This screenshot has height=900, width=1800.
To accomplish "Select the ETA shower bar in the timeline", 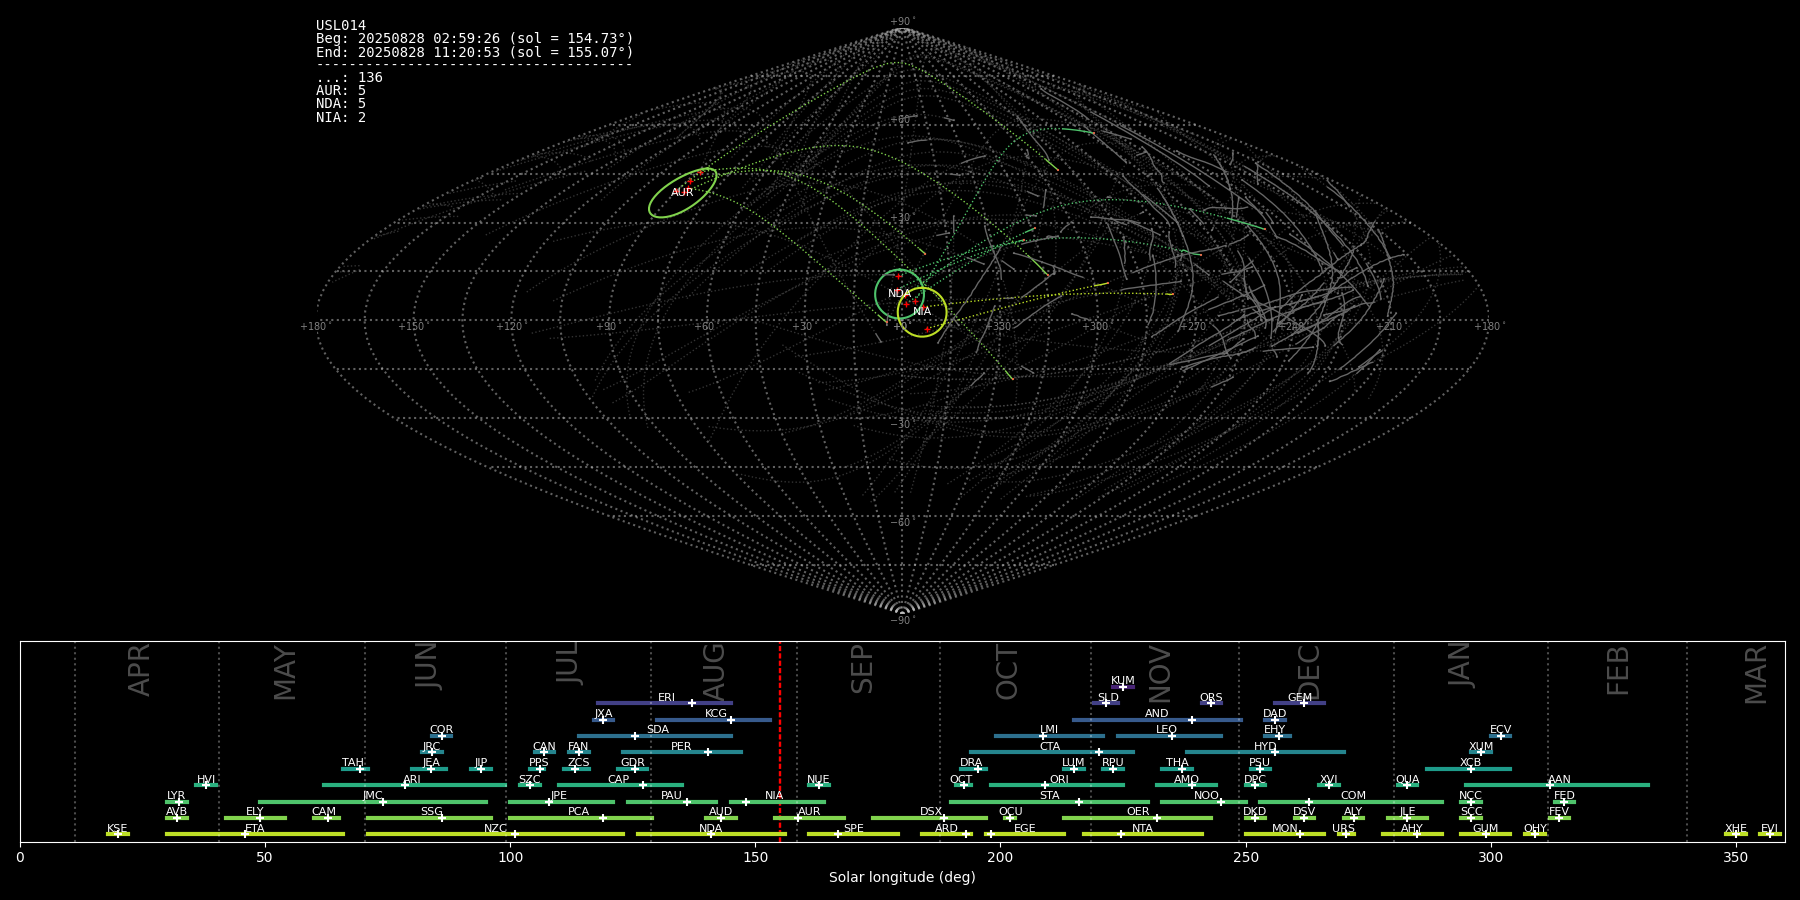I will click(x=255, y=834).
